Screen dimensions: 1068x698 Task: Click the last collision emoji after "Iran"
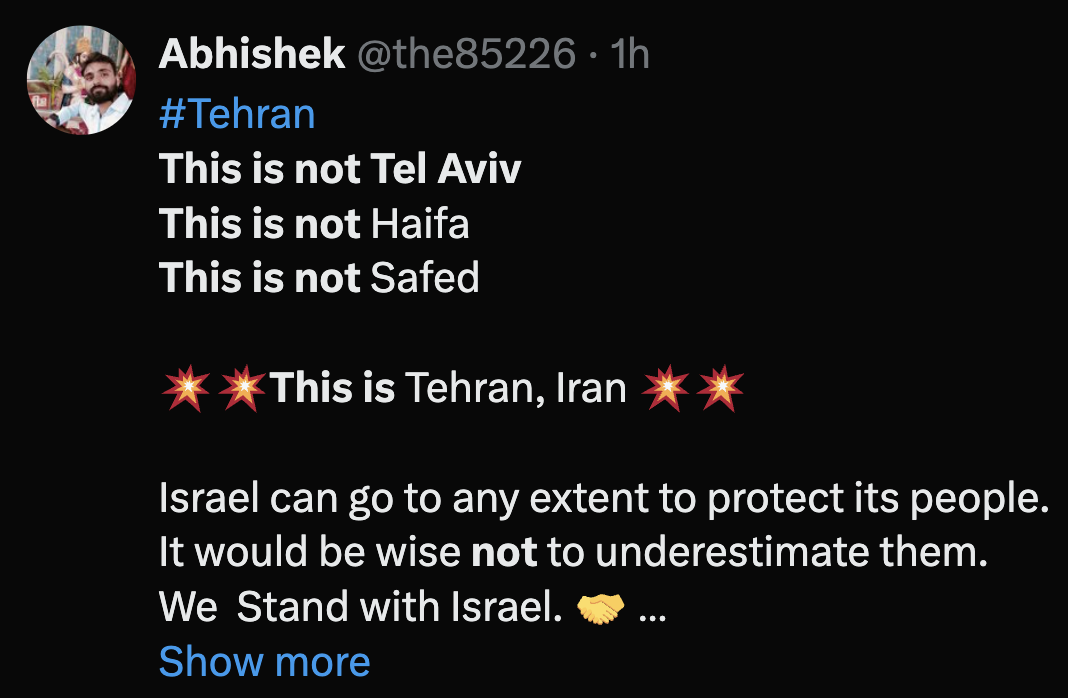(720, 389)
